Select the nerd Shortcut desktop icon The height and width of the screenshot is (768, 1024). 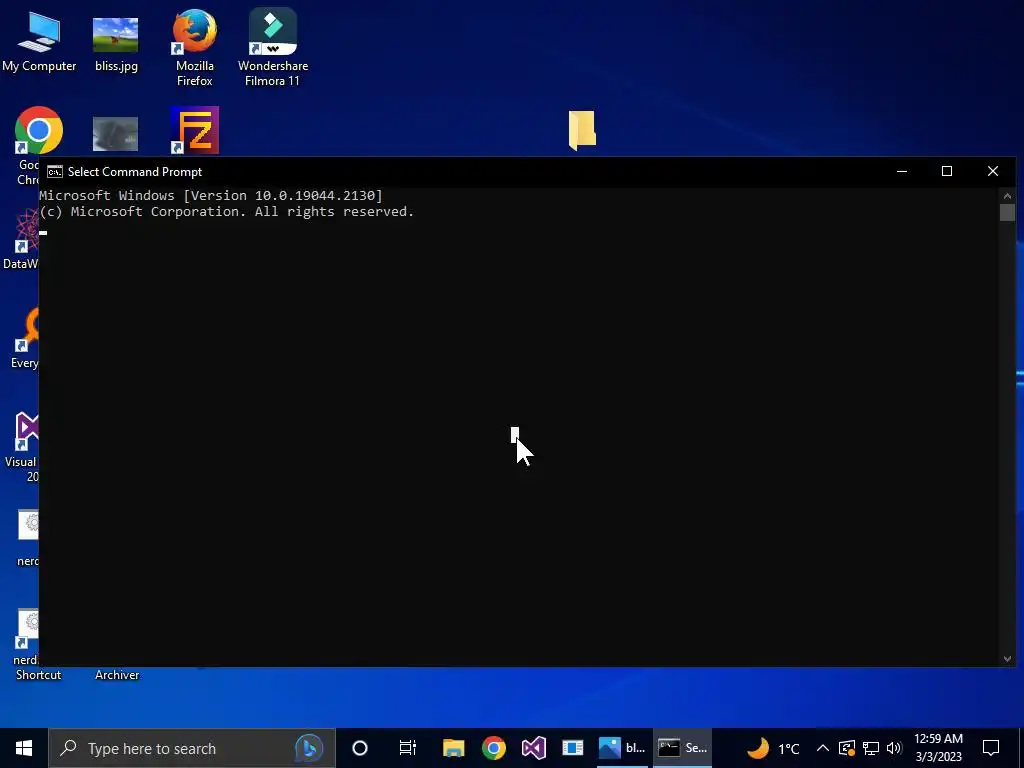[30, 647]
